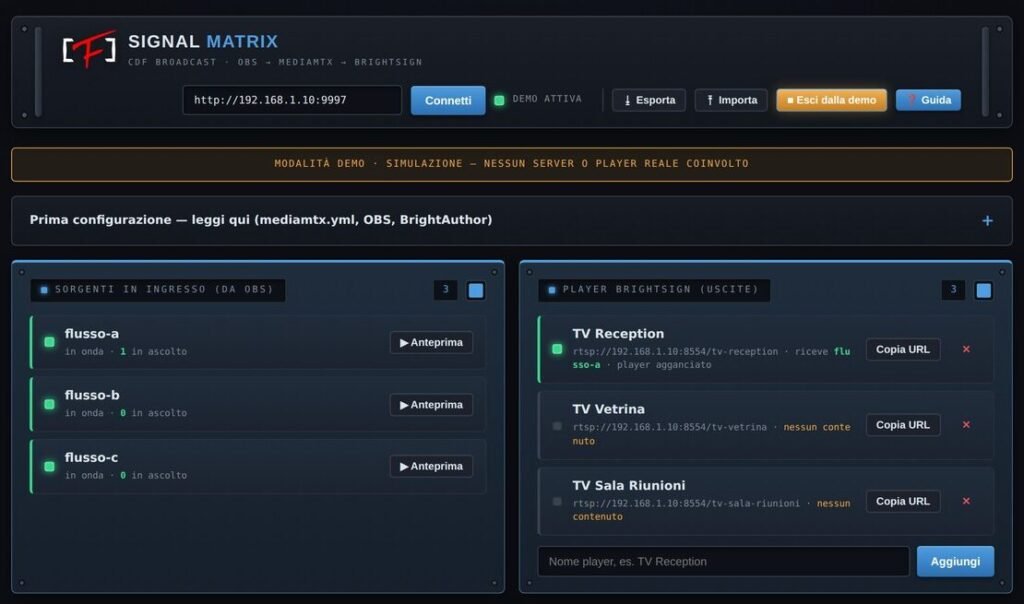Click flusso-c listener count text
This screenshot has height=604, width=1024.
pyautogui.click(x=153, y=475)
